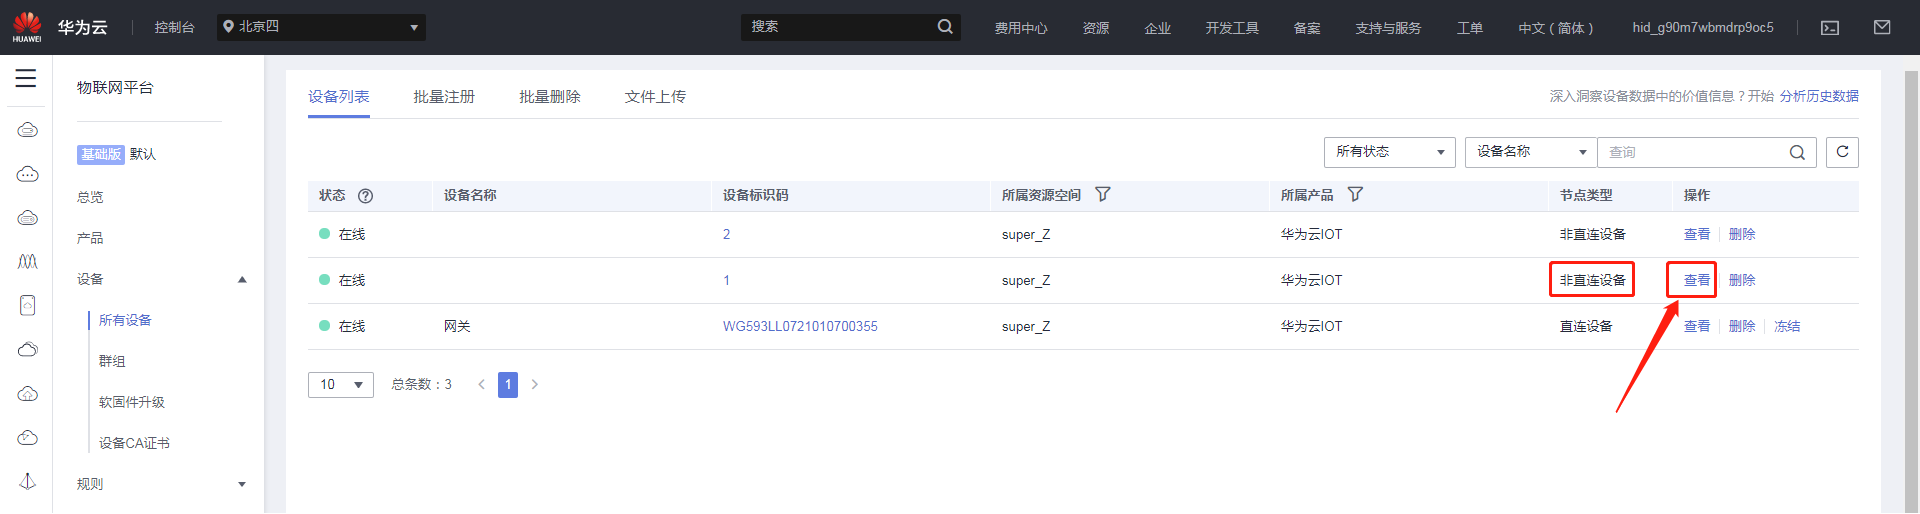The height and width of the screenshot is (514, 1920).
Task: Switch to the 批量注册 tab
Action: [x=444, y=97]
